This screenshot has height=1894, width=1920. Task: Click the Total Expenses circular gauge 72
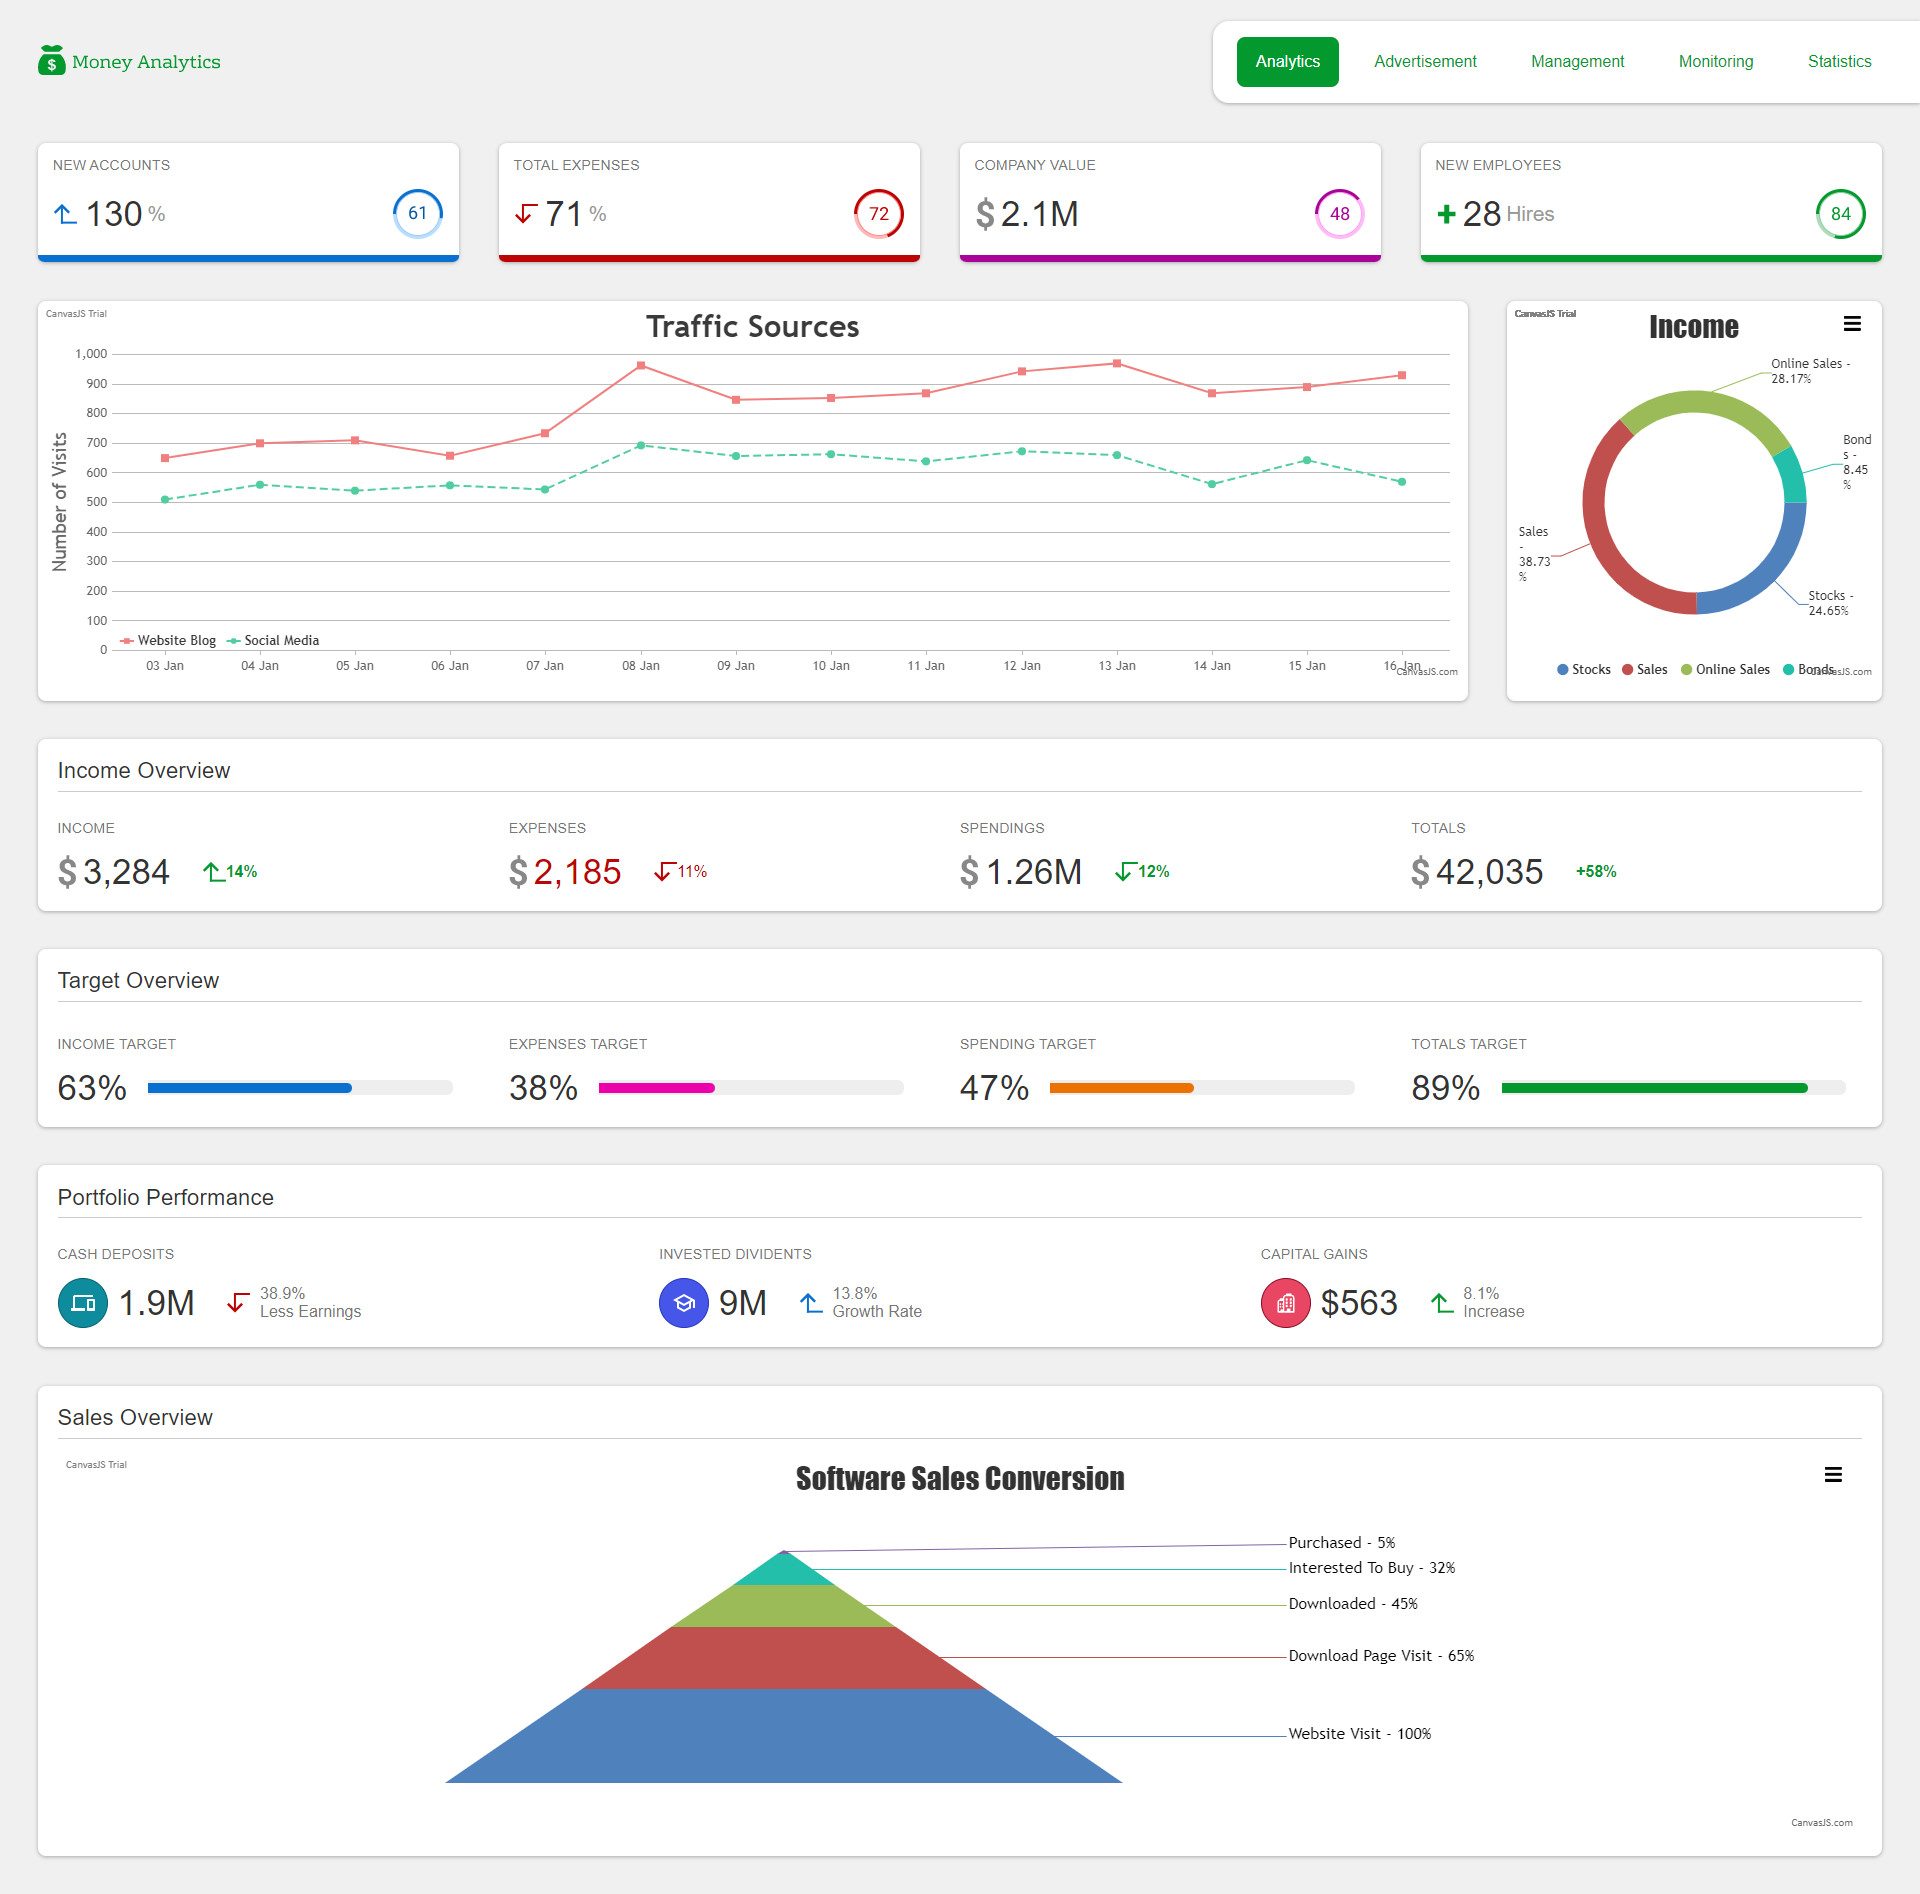coord(878,213)
